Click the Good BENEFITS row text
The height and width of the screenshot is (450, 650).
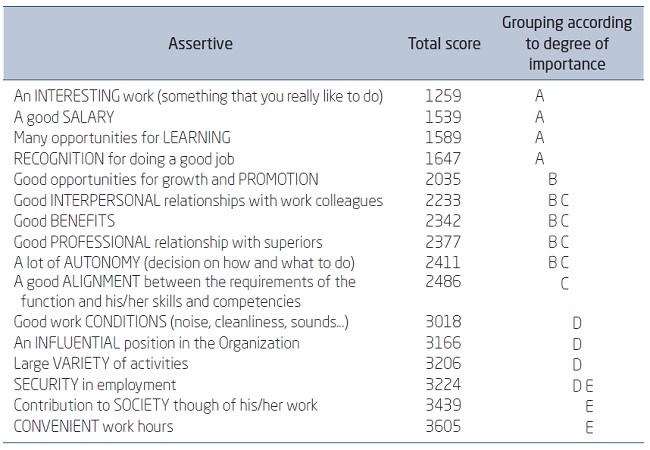click(x=64, y=221)
